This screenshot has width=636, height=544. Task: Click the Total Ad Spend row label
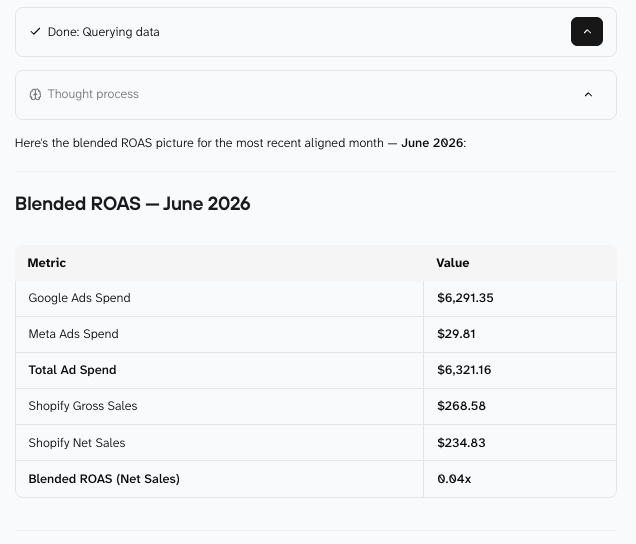[x=72, y=370]
